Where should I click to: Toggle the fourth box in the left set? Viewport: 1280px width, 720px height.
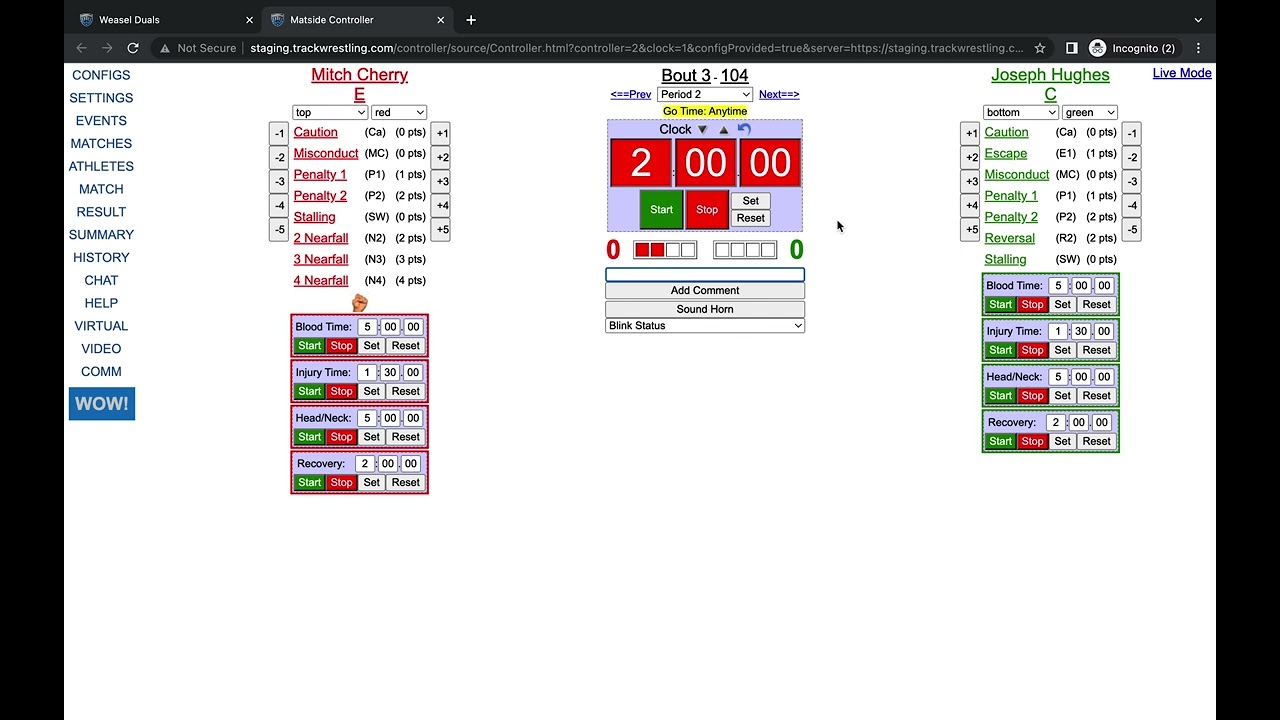688,250
